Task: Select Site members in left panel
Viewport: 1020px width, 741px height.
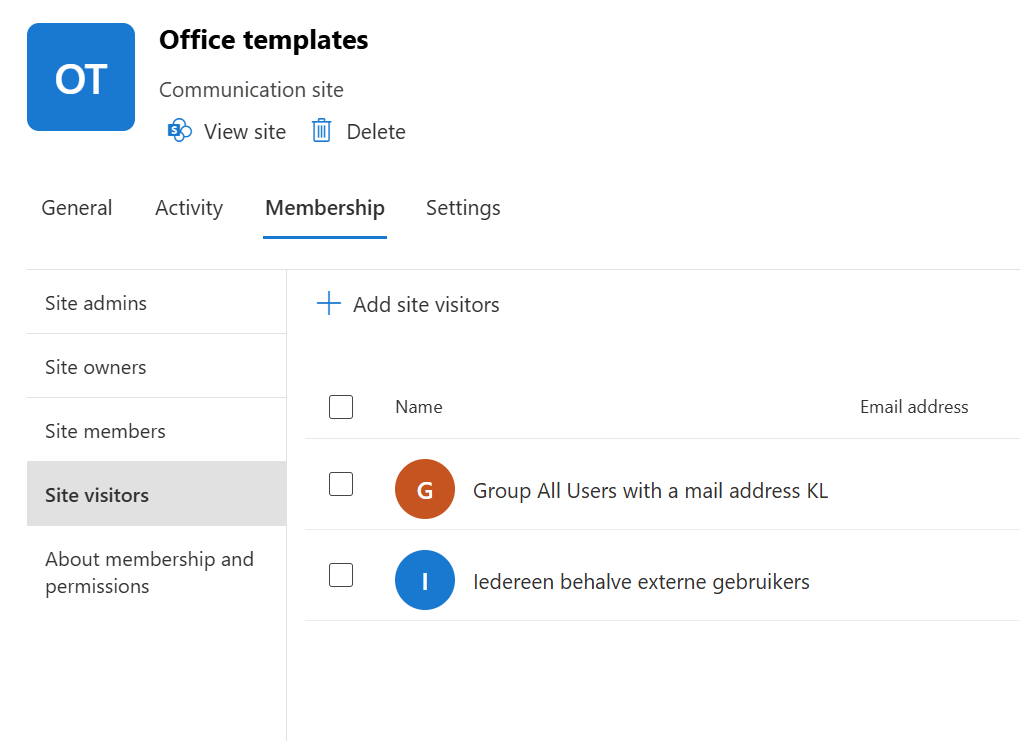Action: point(105,431)
